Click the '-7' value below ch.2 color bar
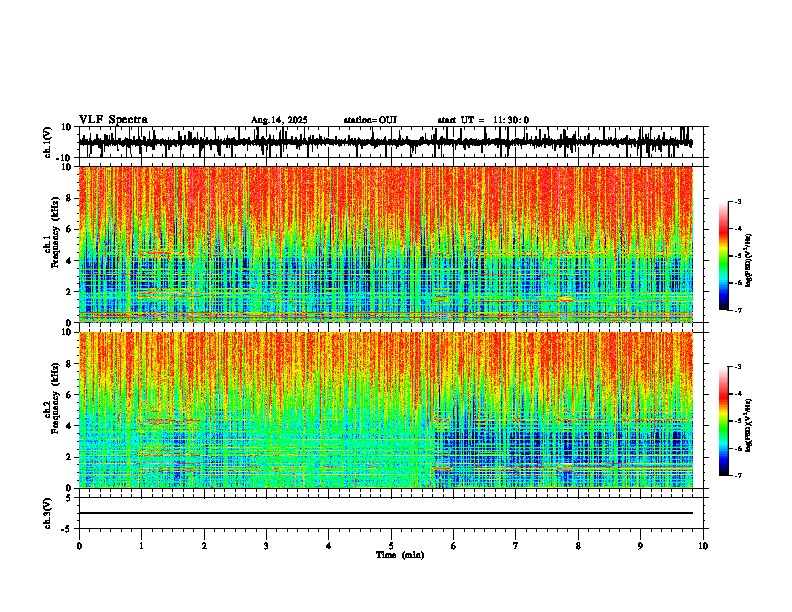The width and height of the screenshot is (792, 612). (737, 476)
